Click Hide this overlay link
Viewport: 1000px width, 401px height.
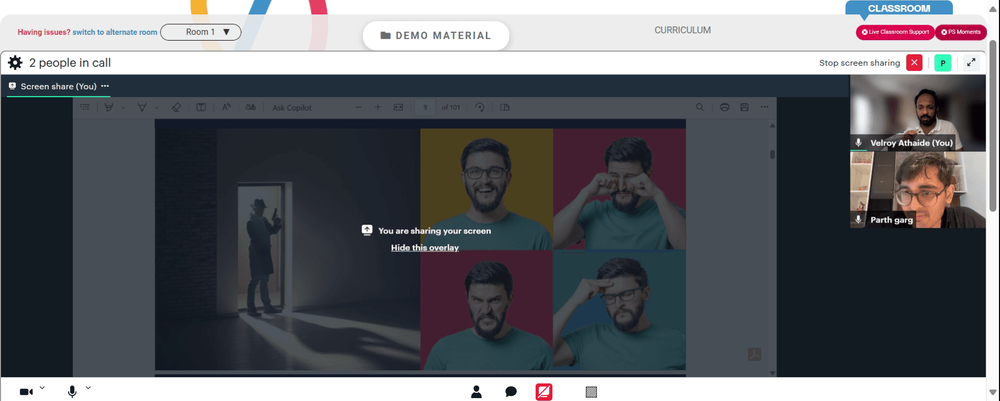425,247
